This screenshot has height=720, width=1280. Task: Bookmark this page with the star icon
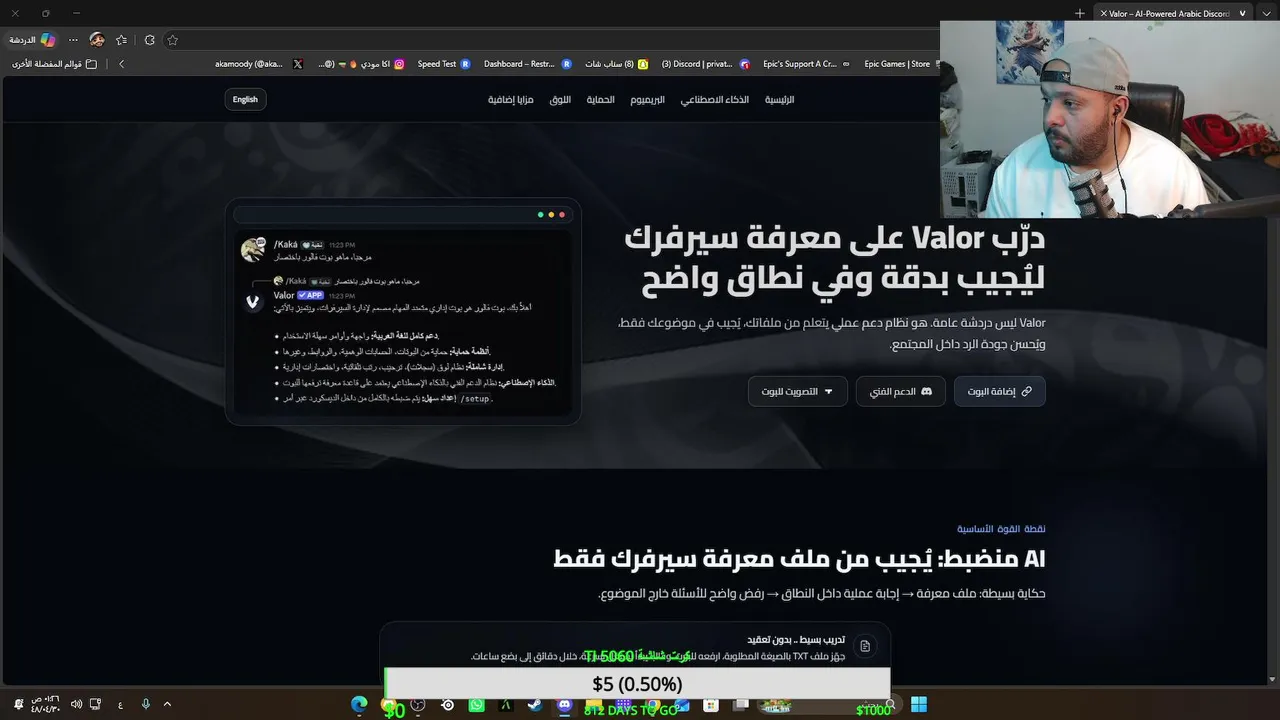[x=173, y=40]
